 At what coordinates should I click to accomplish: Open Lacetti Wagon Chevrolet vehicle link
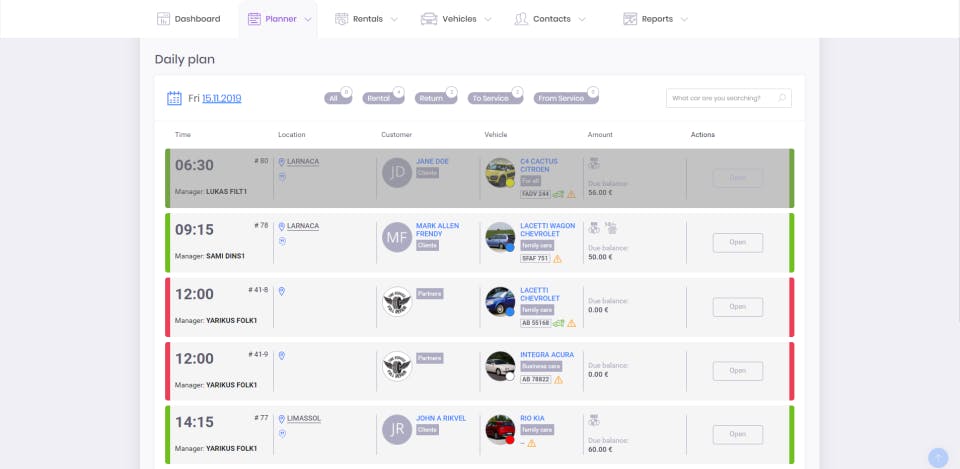click(548, 230)
